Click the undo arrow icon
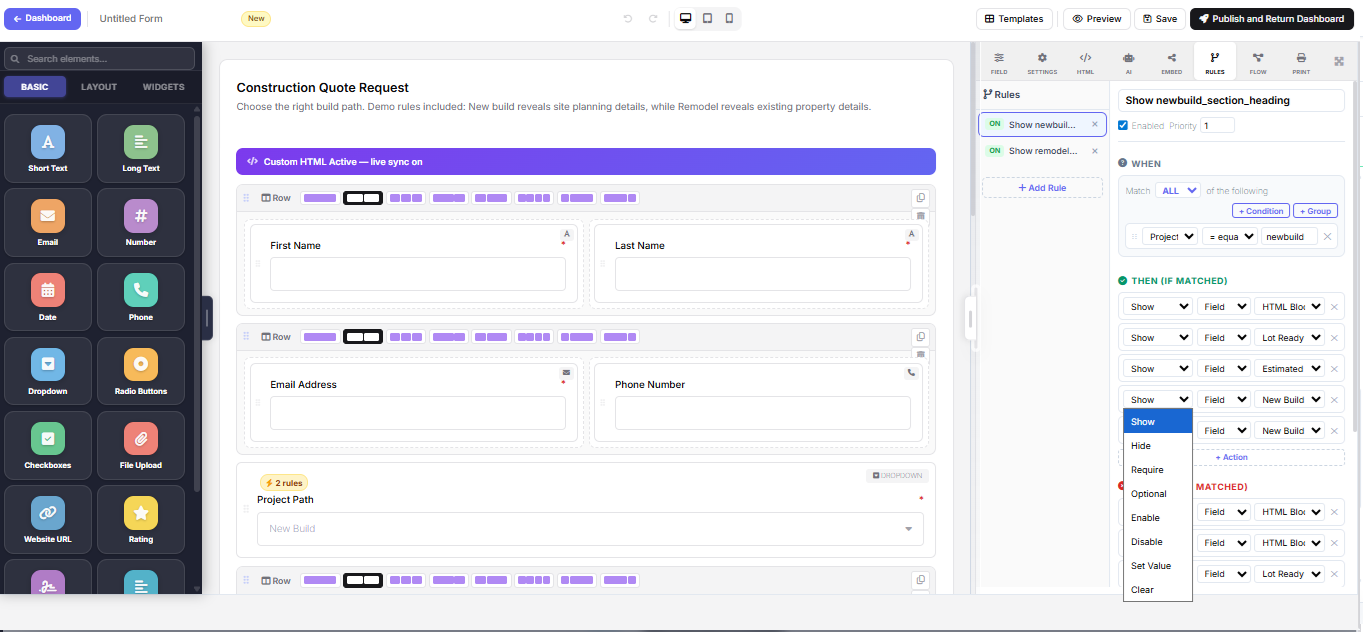Screen dimensions: 1363x632 click(628, 18)
